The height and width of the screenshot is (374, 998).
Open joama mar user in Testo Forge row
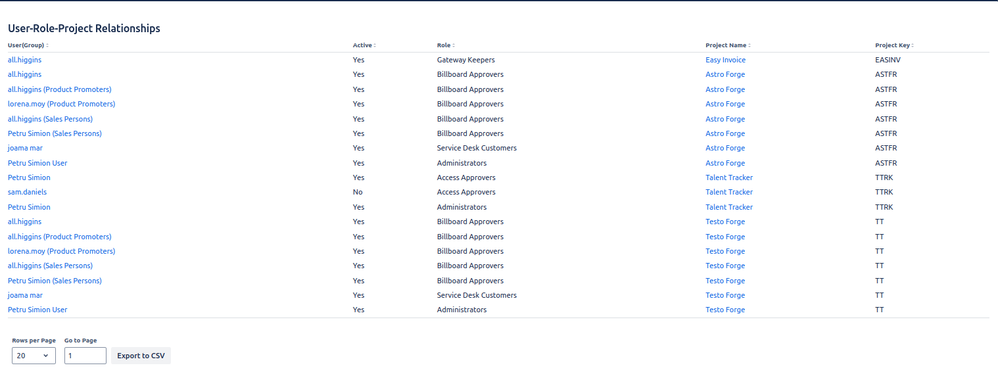coord(25,295)
